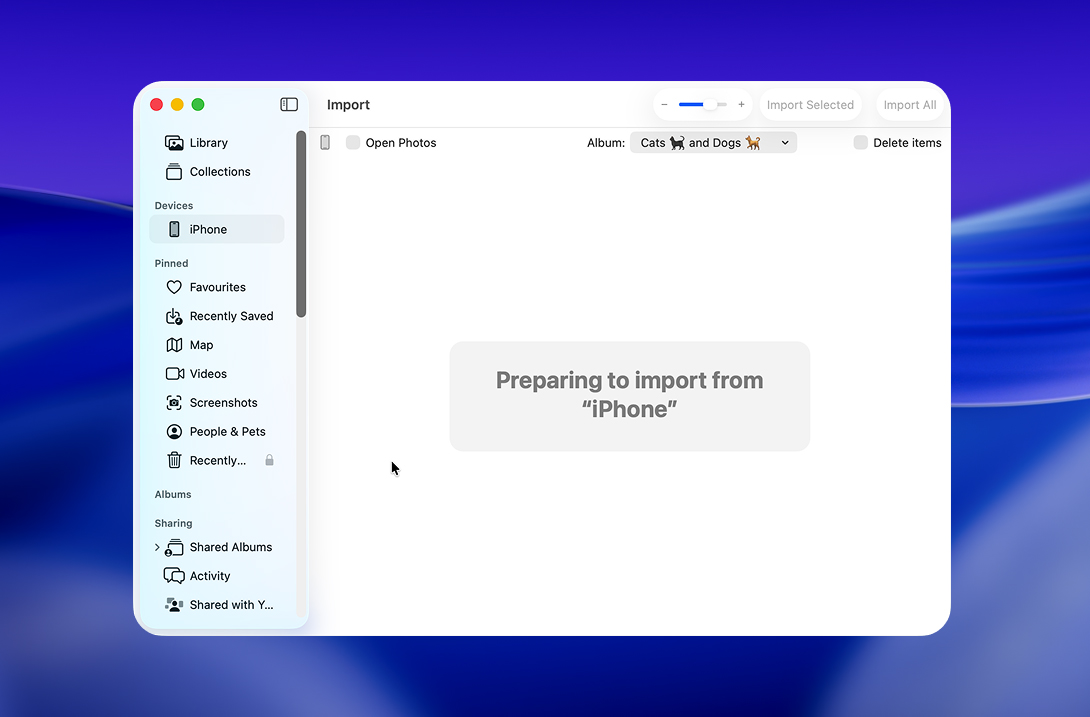Viewport: 1090px width, 717px height.
Task: Click the Map icon in sidebar
Action: (174, 345)
